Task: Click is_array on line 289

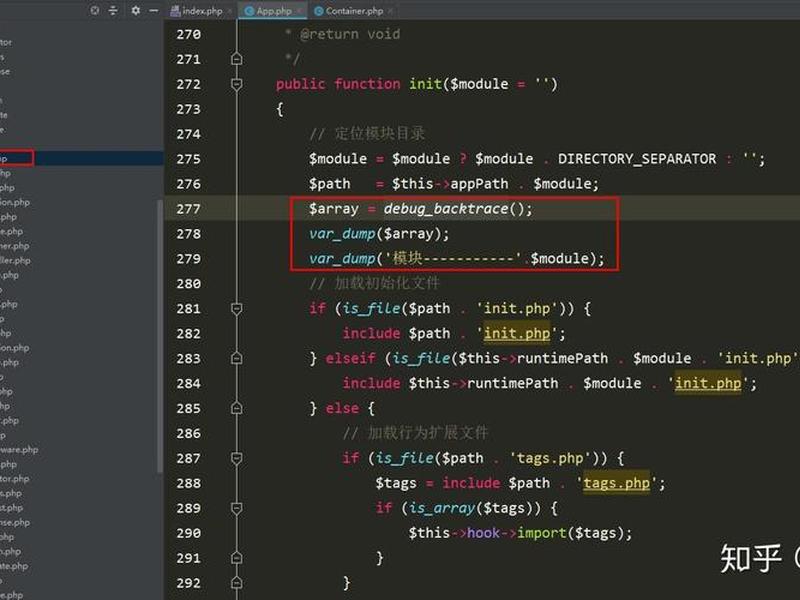Action: (x=442, y=508)
